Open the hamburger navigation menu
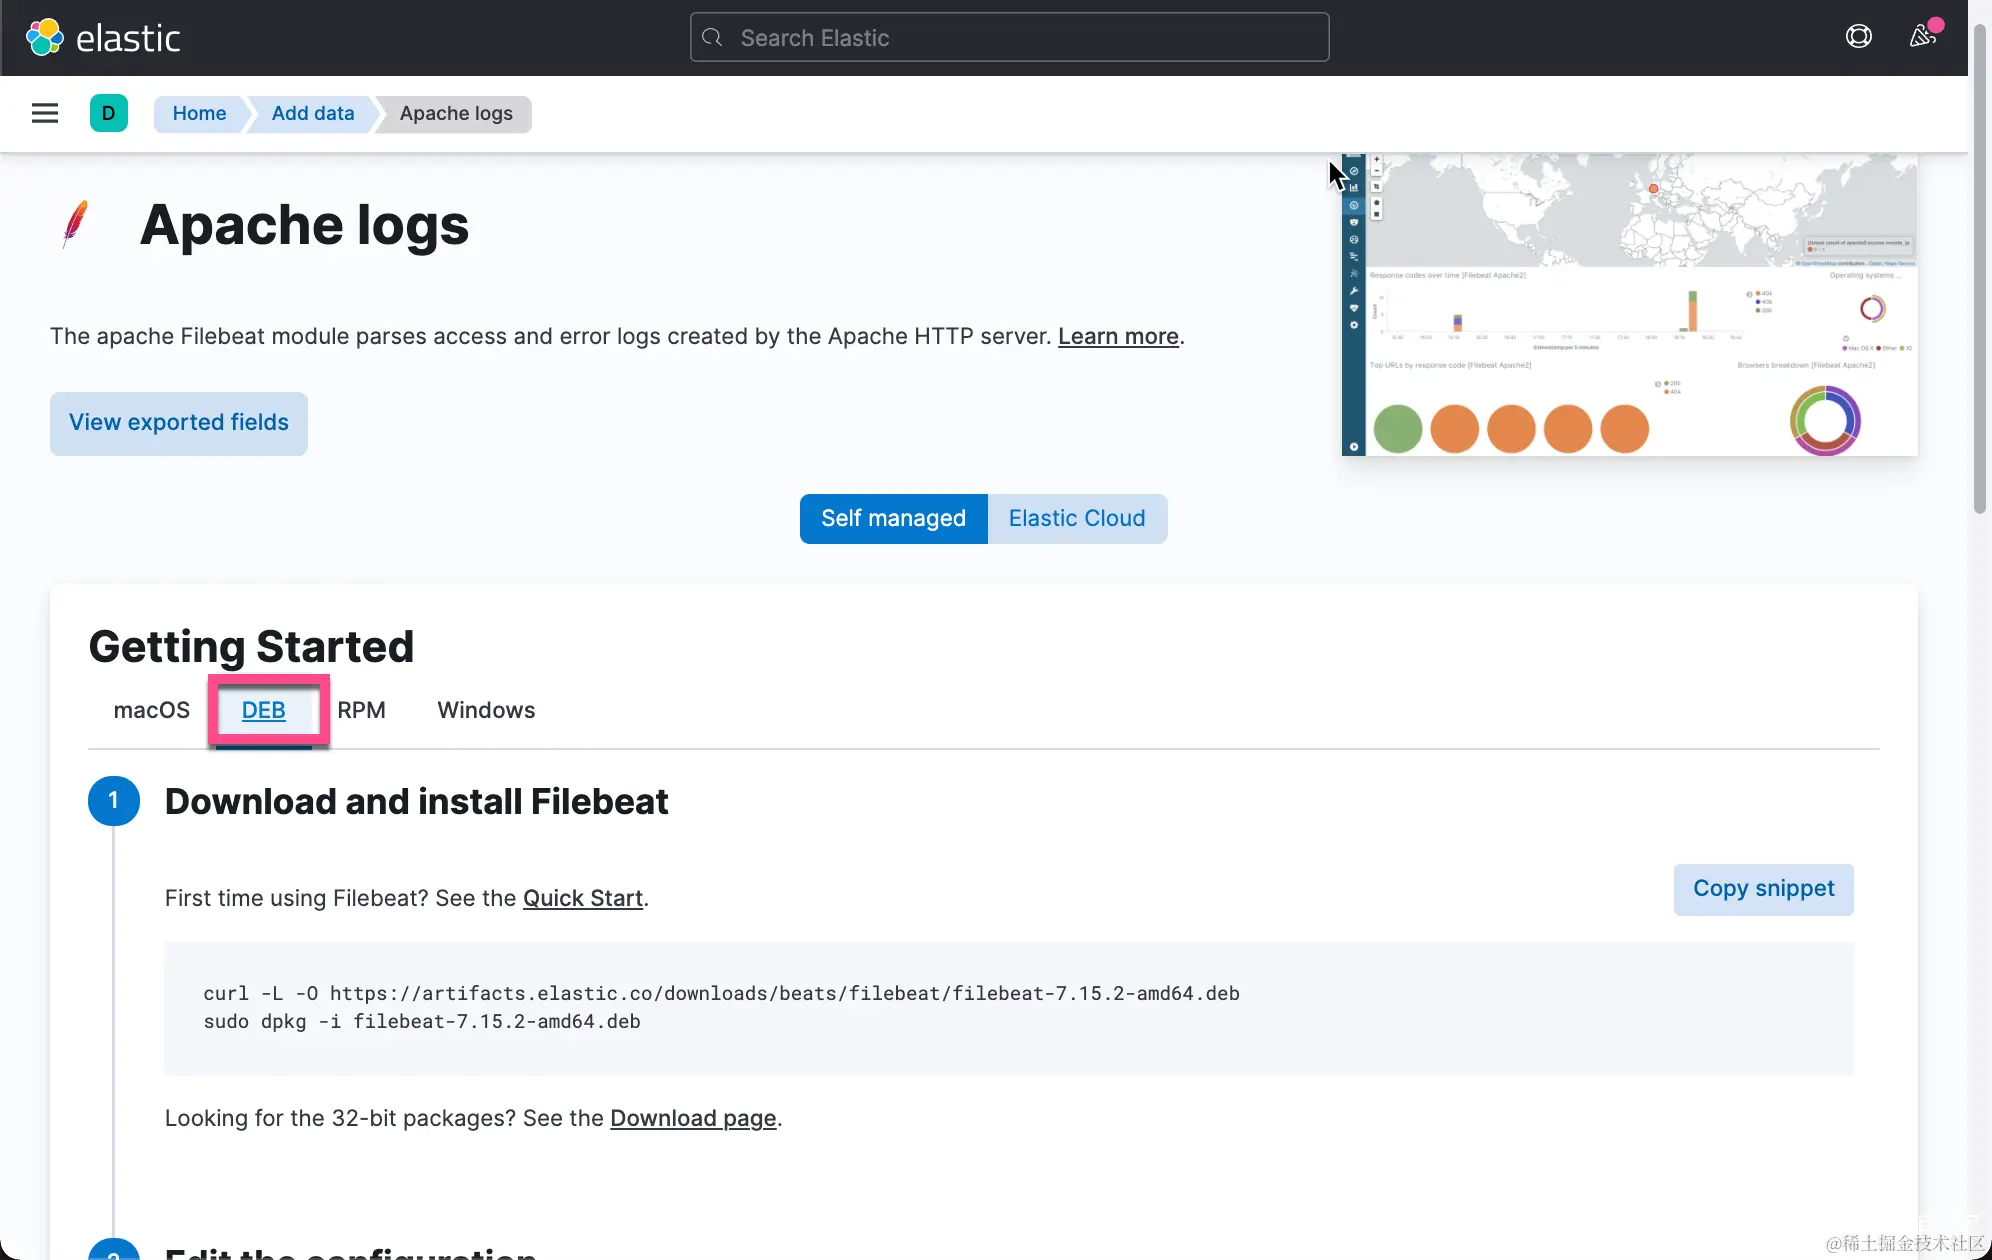1992x1260 pixels. click(x=45, y=113)
